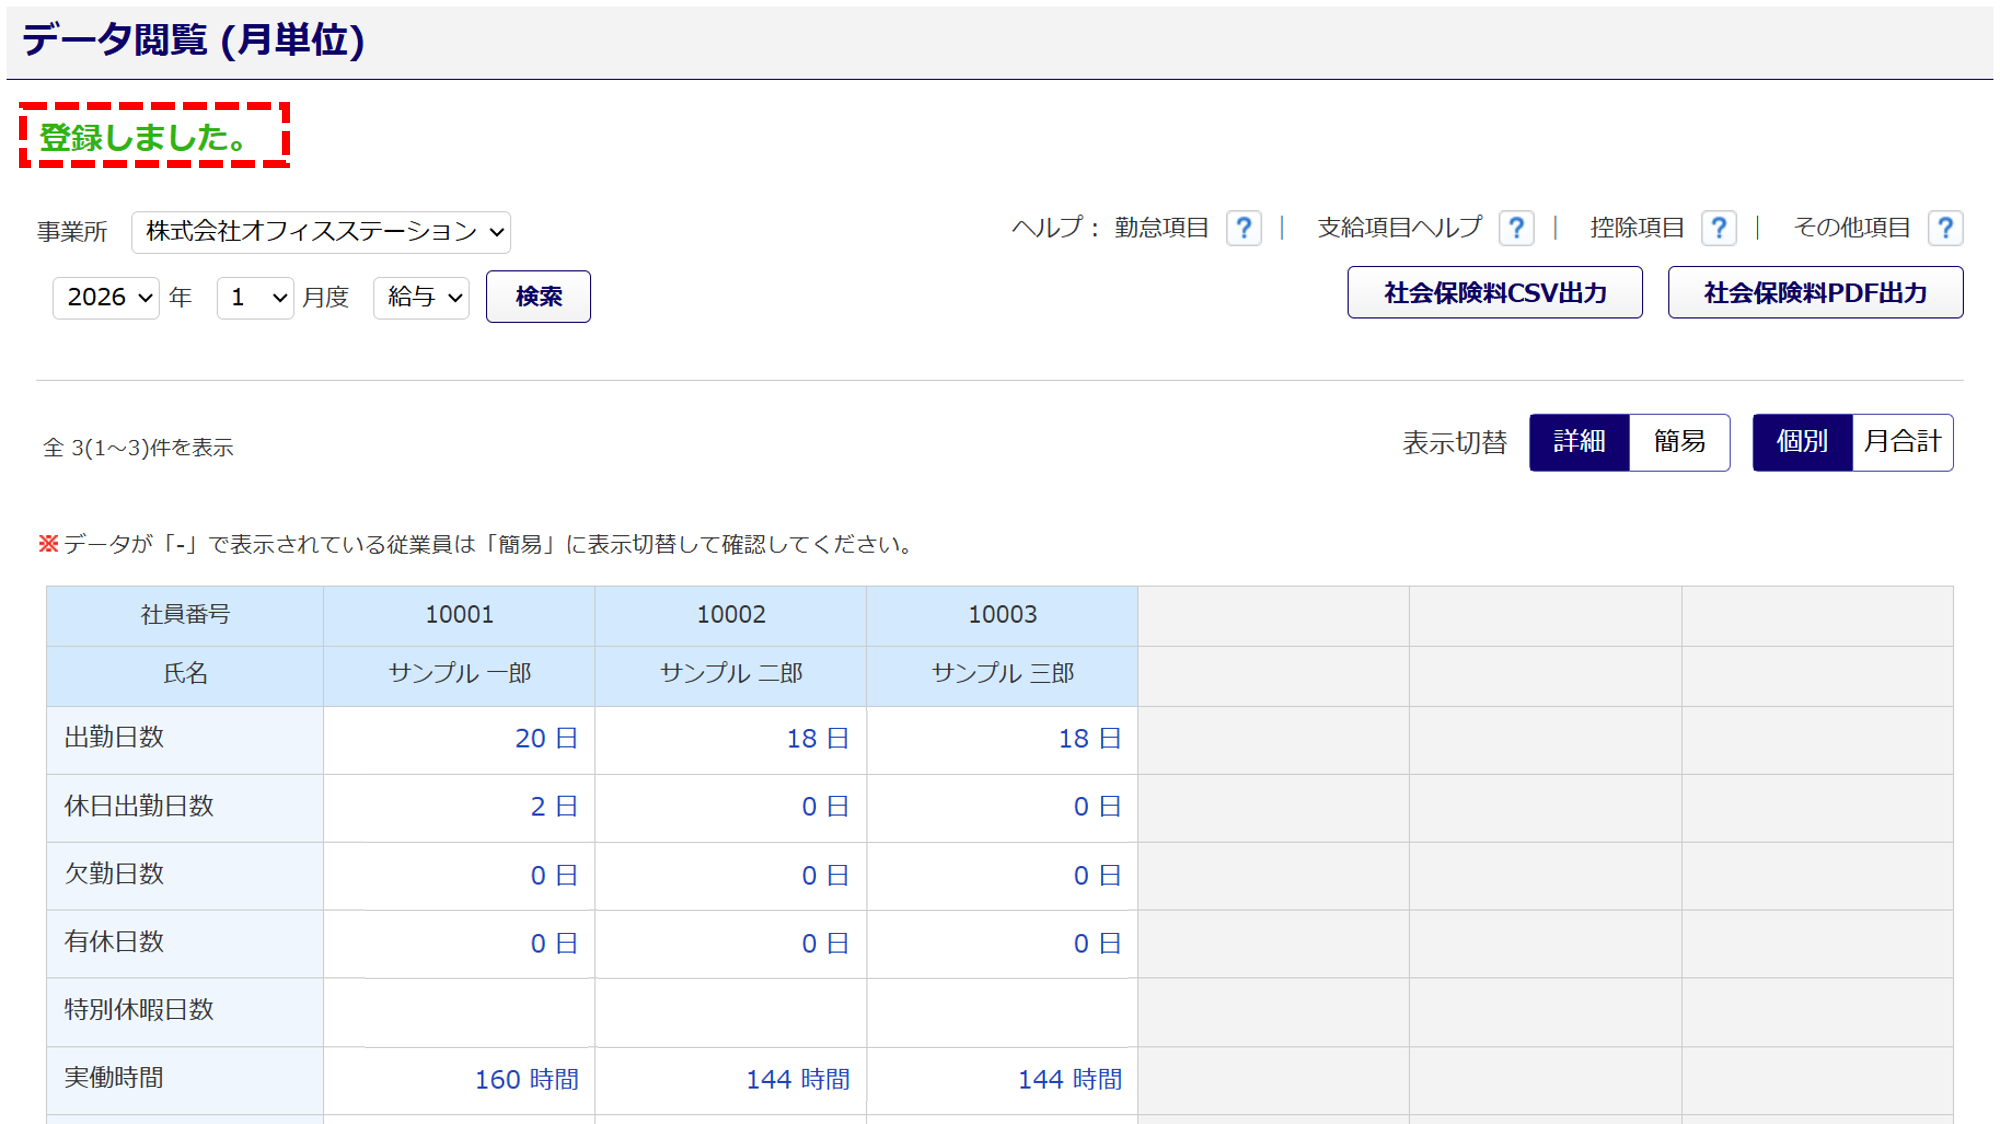Click the その他項目 question mark icon
Viewport: 2000px width, 1124px height.
pyautogui.click(x=1945, y=229)
